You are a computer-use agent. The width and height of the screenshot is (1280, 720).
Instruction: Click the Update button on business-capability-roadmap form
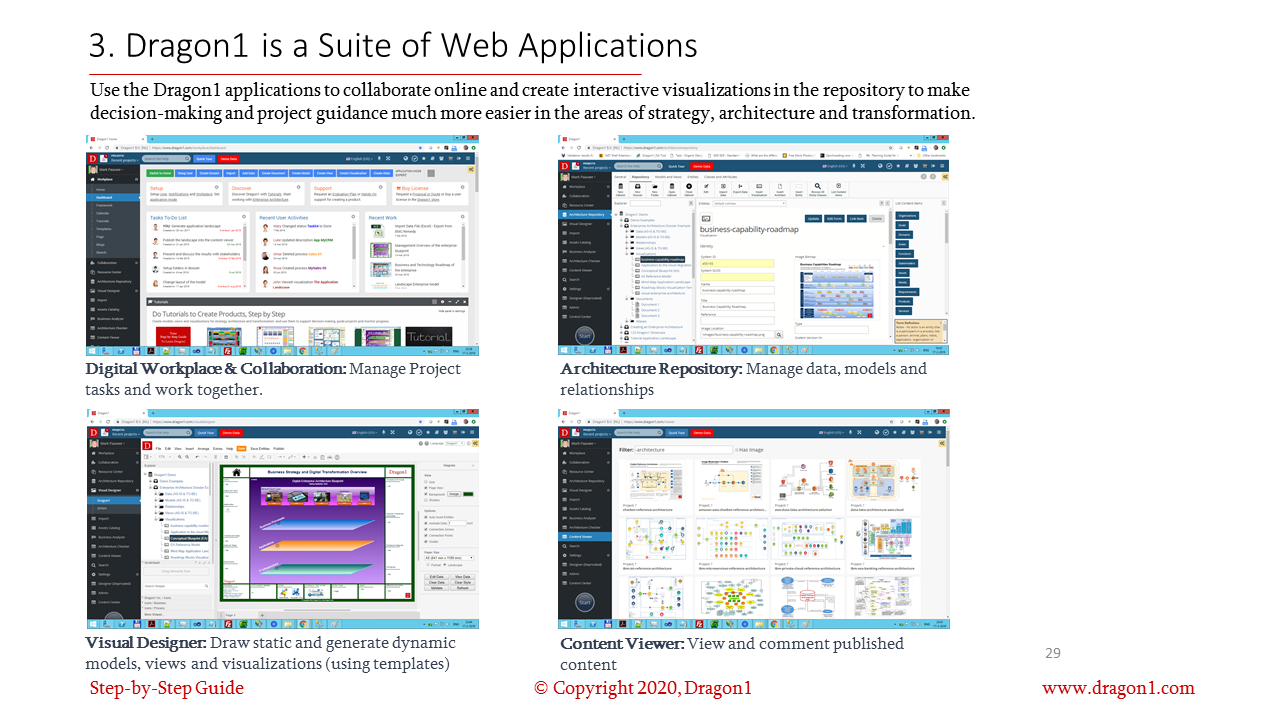pos(813,218)
